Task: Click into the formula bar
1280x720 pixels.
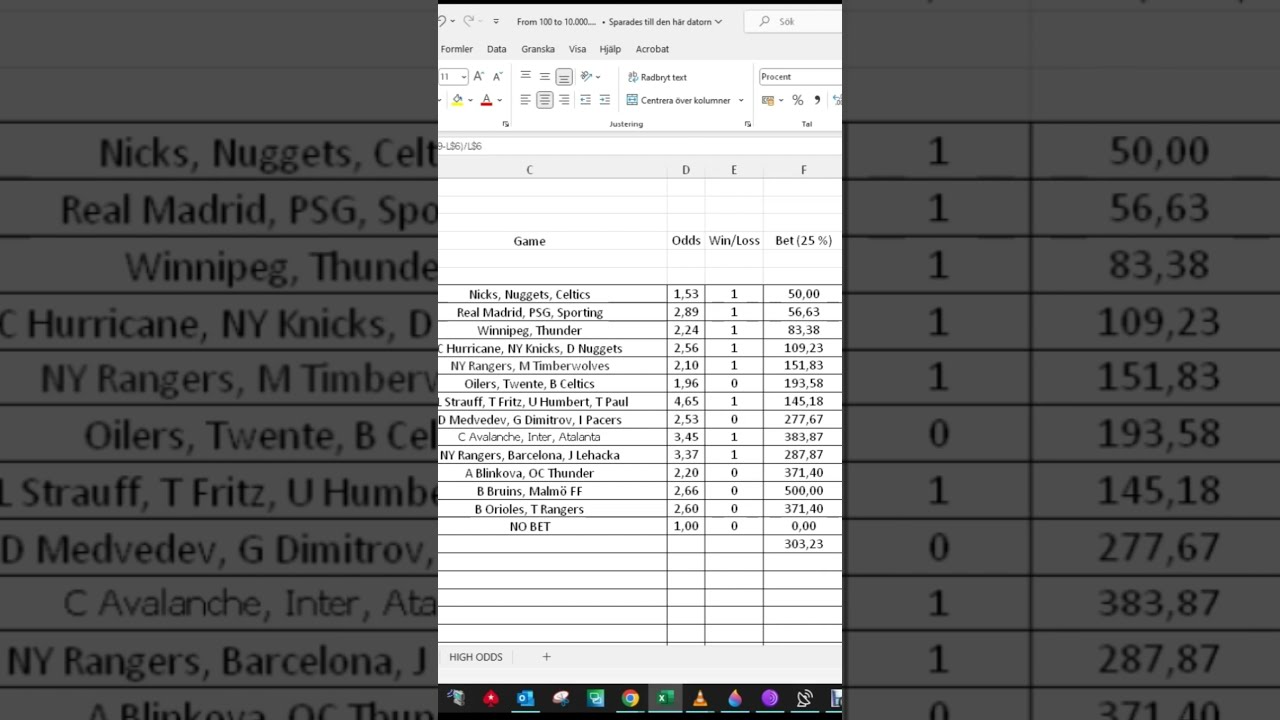Action: pyautogui.click(x=640, y=146)
